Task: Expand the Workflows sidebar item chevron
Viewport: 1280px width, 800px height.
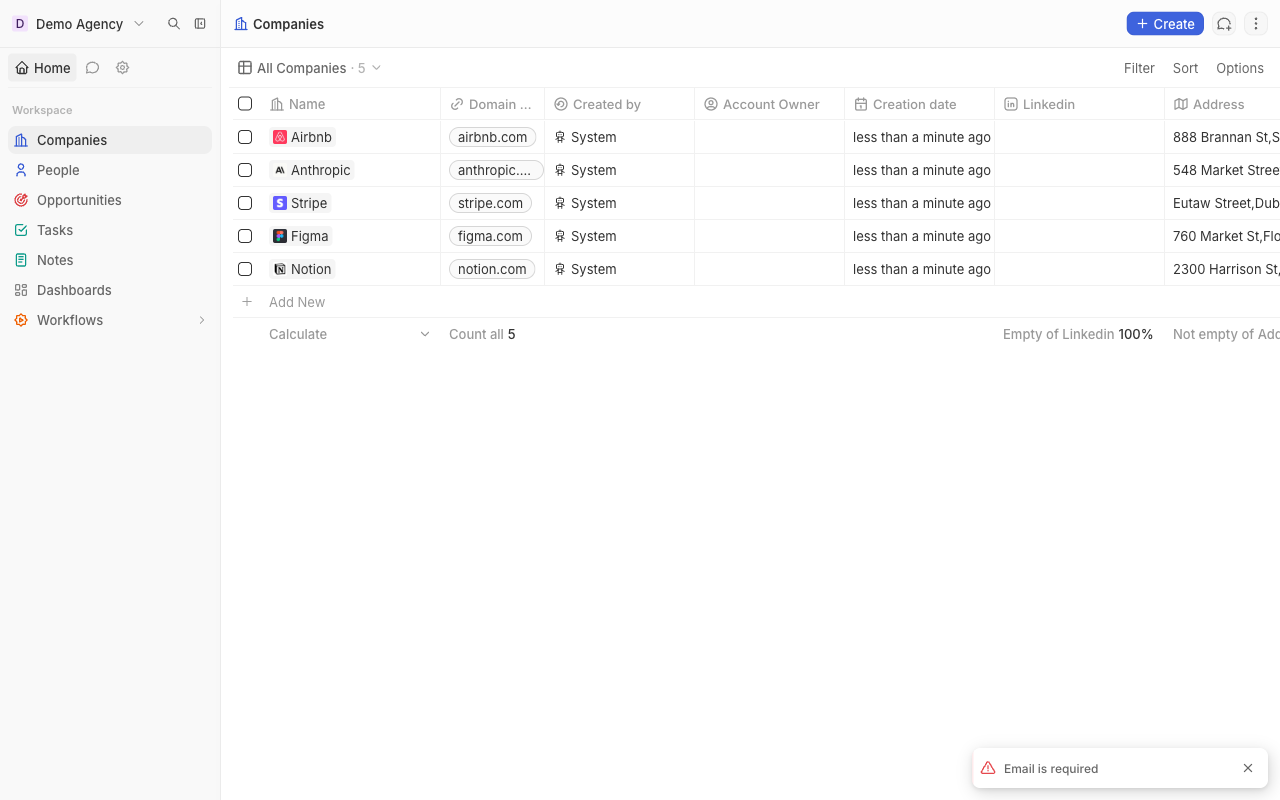Action: click(201, 320)
